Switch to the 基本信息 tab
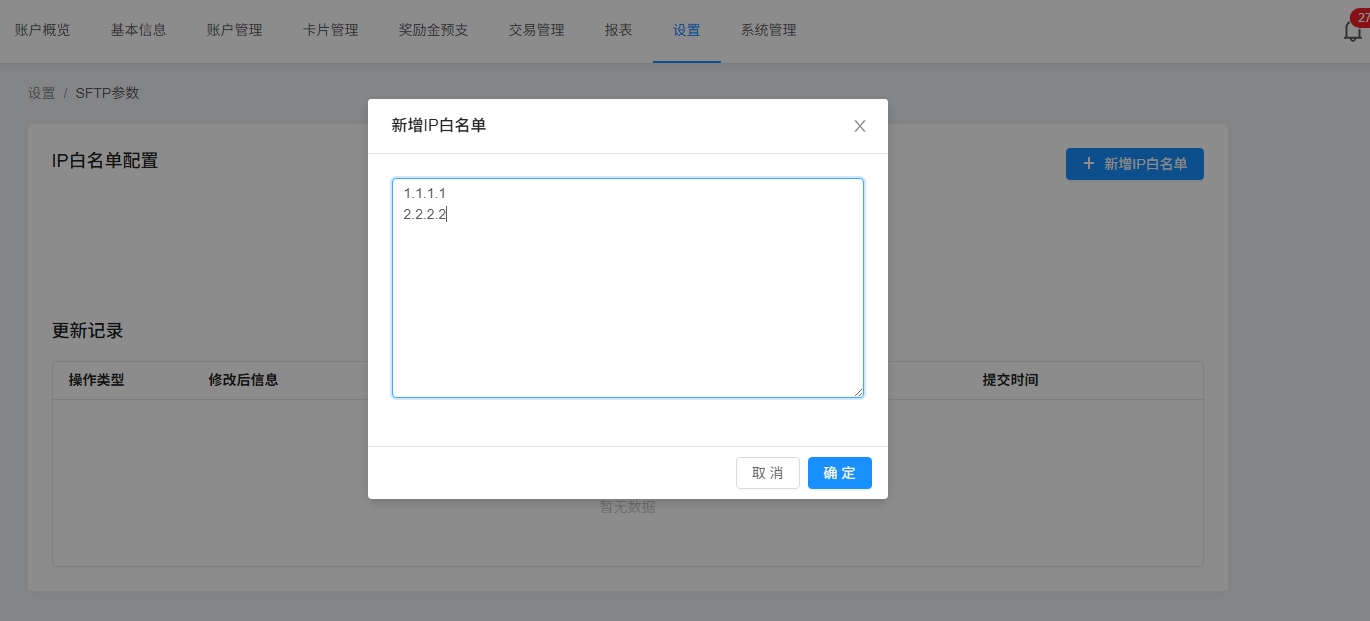This screenshot has height=621, width=1370. [138, 30]
